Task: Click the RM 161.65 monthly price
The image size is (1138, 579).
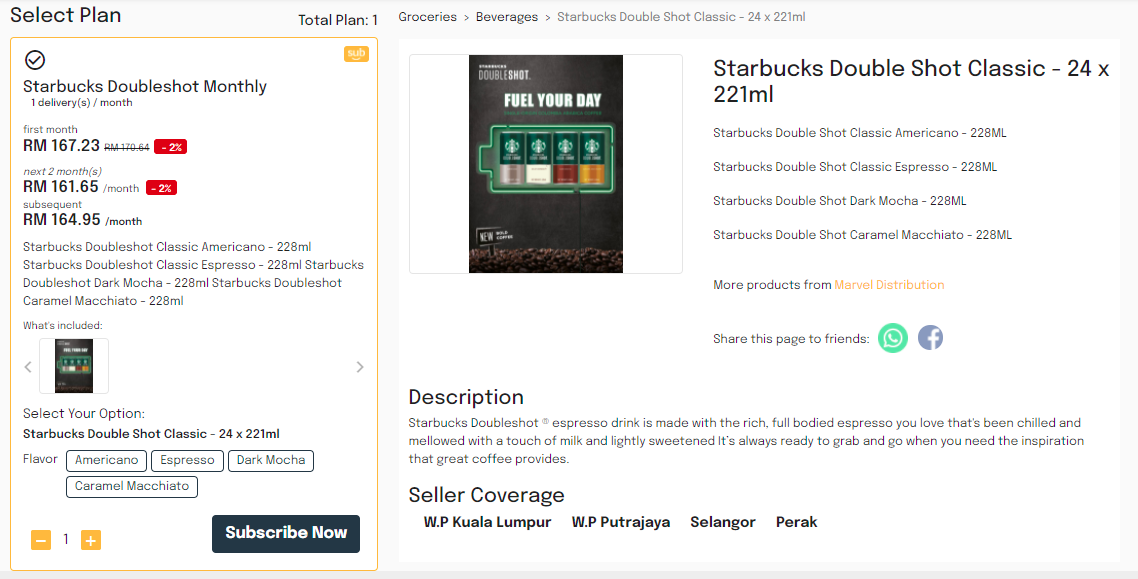Action: coord(61,186)
